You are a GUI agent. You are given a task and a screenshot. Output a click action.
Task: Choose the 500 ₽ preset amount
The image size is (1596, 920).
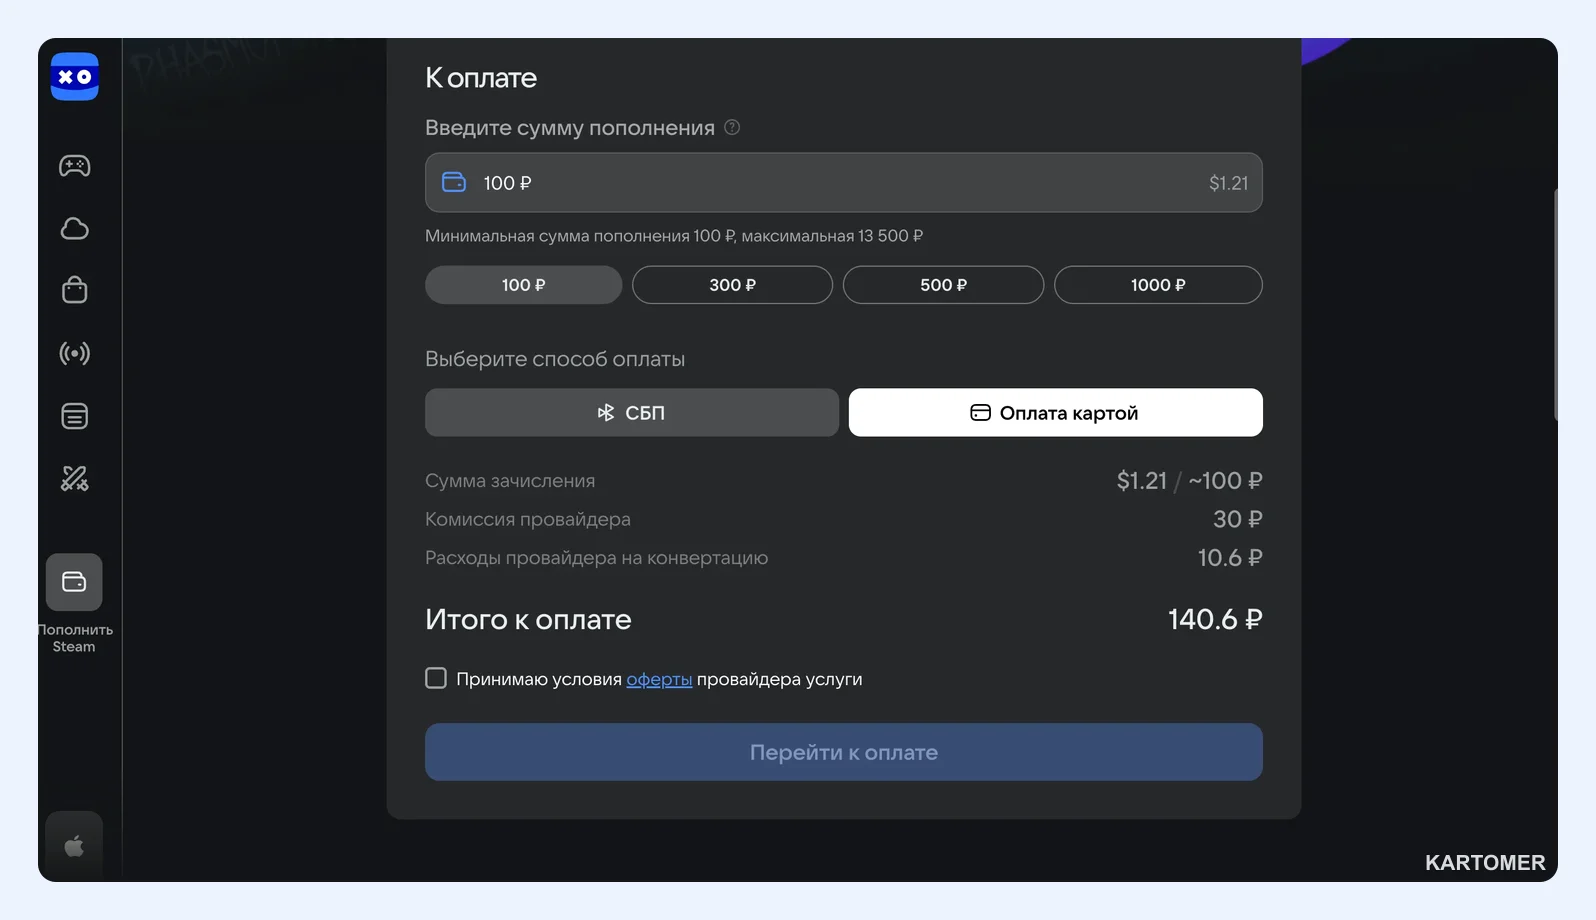pos(944,285)
